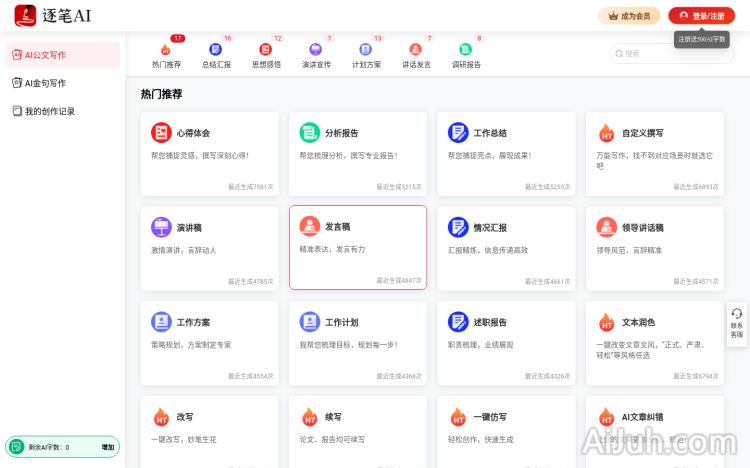
Task: Click text 轻松创作，快速生成
Action: [480, 440]
